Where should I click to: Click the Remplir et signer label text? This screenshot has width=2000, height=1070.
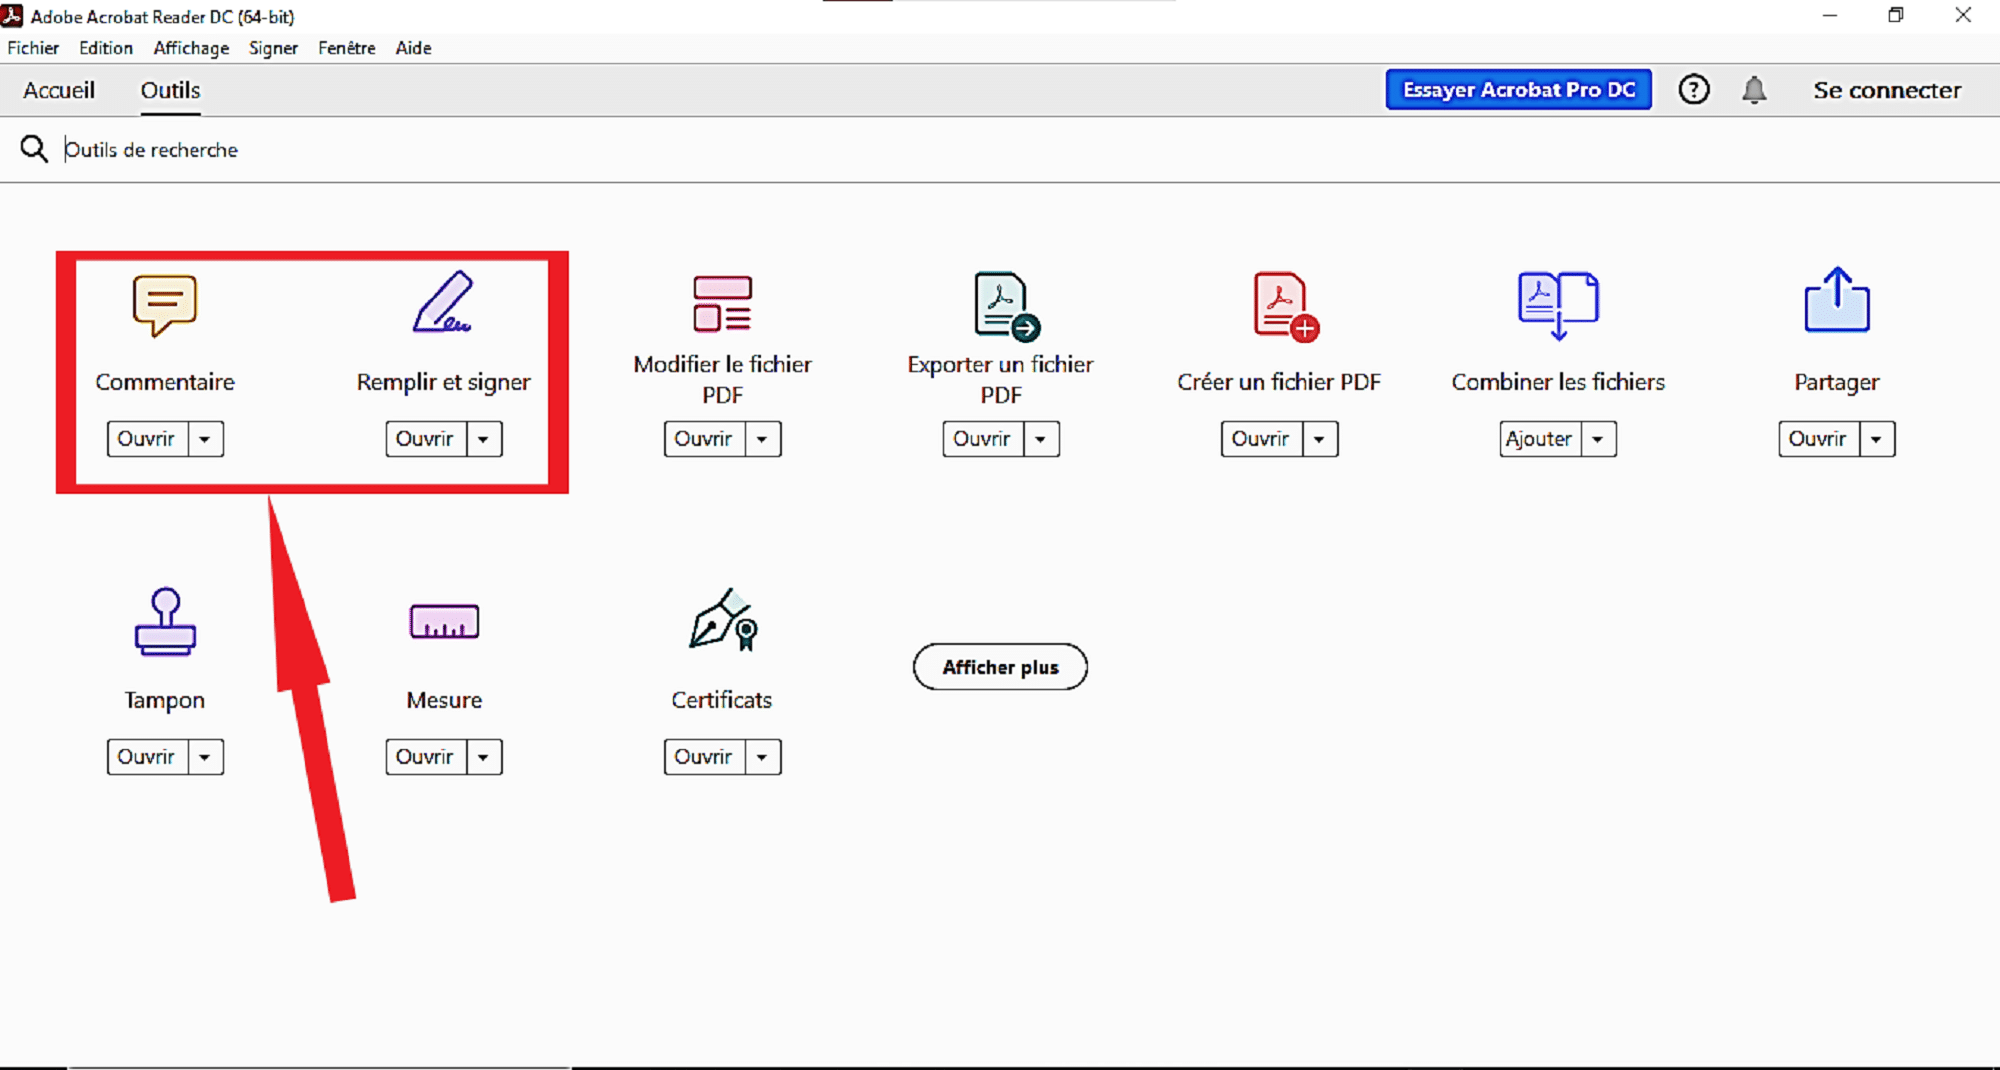point(443,382)
